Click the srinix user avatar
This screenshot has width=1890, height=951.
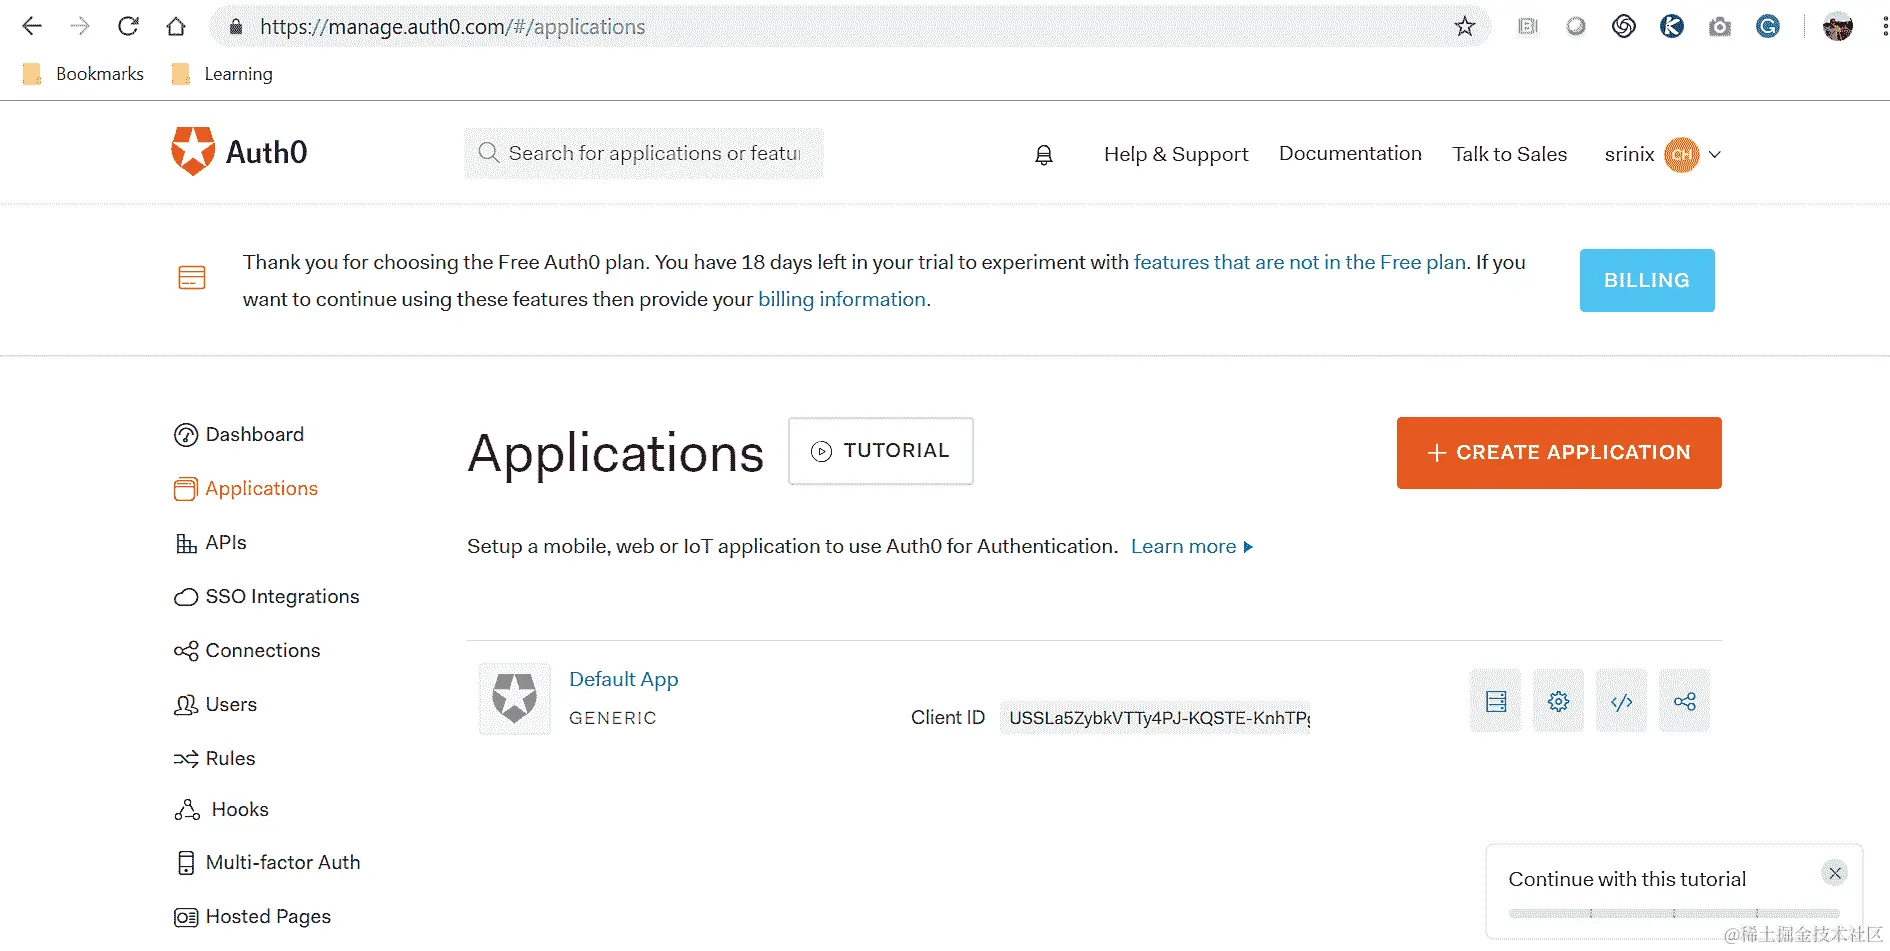point(1682,154)
